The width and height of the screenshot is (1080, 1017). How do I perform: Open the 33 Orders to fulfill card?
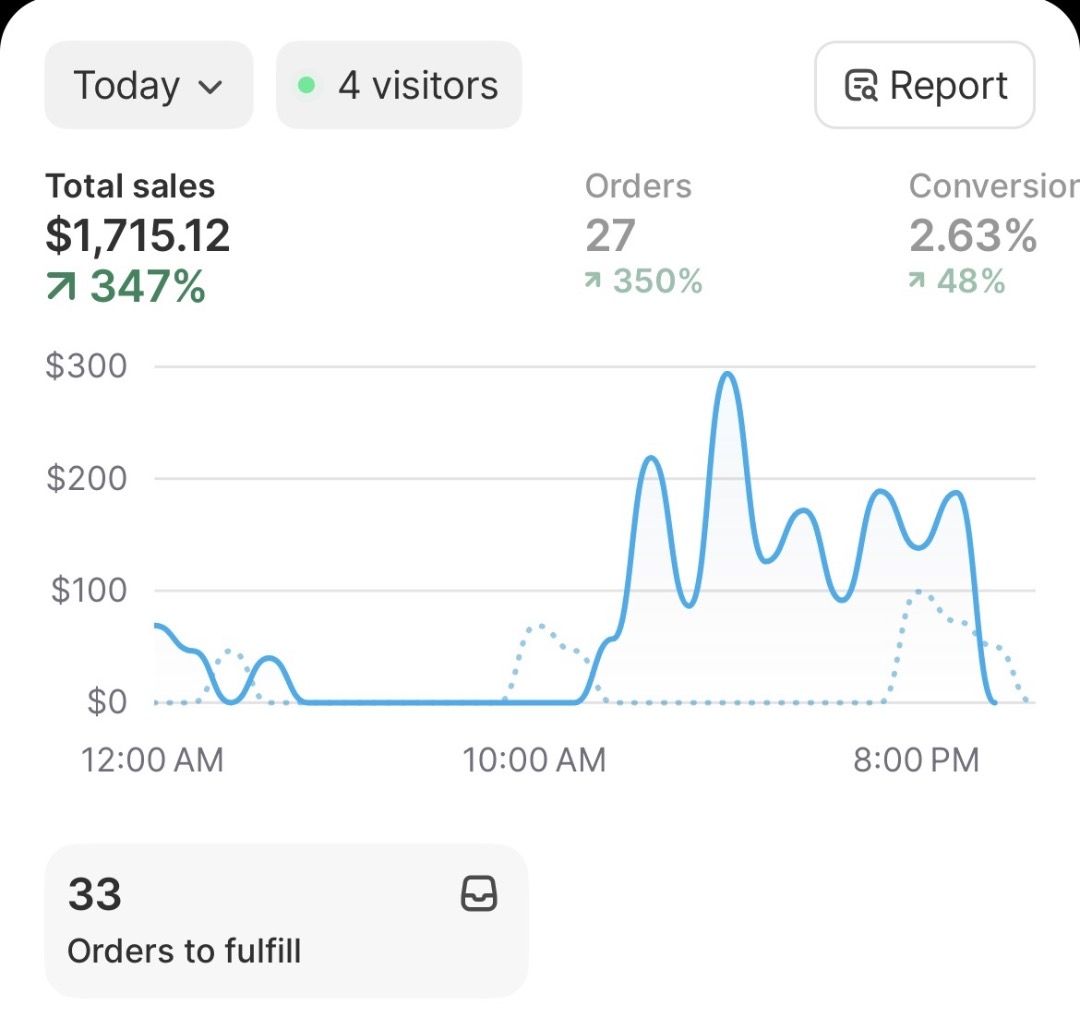[x=286, y=920]
